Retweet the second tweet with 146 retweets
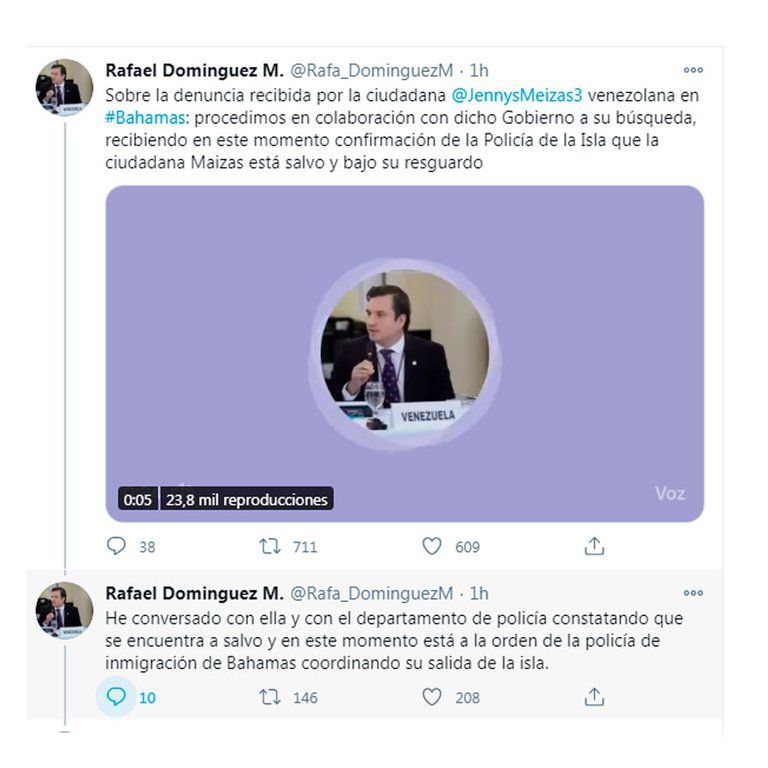This screenshot has width=768, height=768. pyautogui.click(x=270, y=697)
